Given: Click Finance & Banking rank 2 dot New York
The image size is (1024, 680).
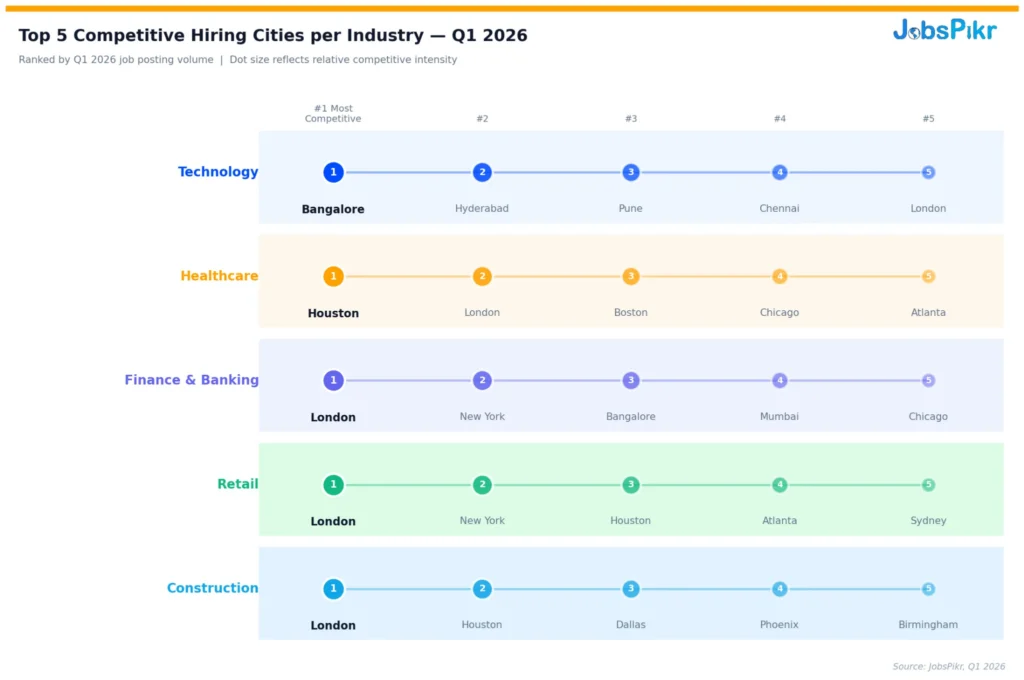Looking at the screenshot, I should click(482, 380).
